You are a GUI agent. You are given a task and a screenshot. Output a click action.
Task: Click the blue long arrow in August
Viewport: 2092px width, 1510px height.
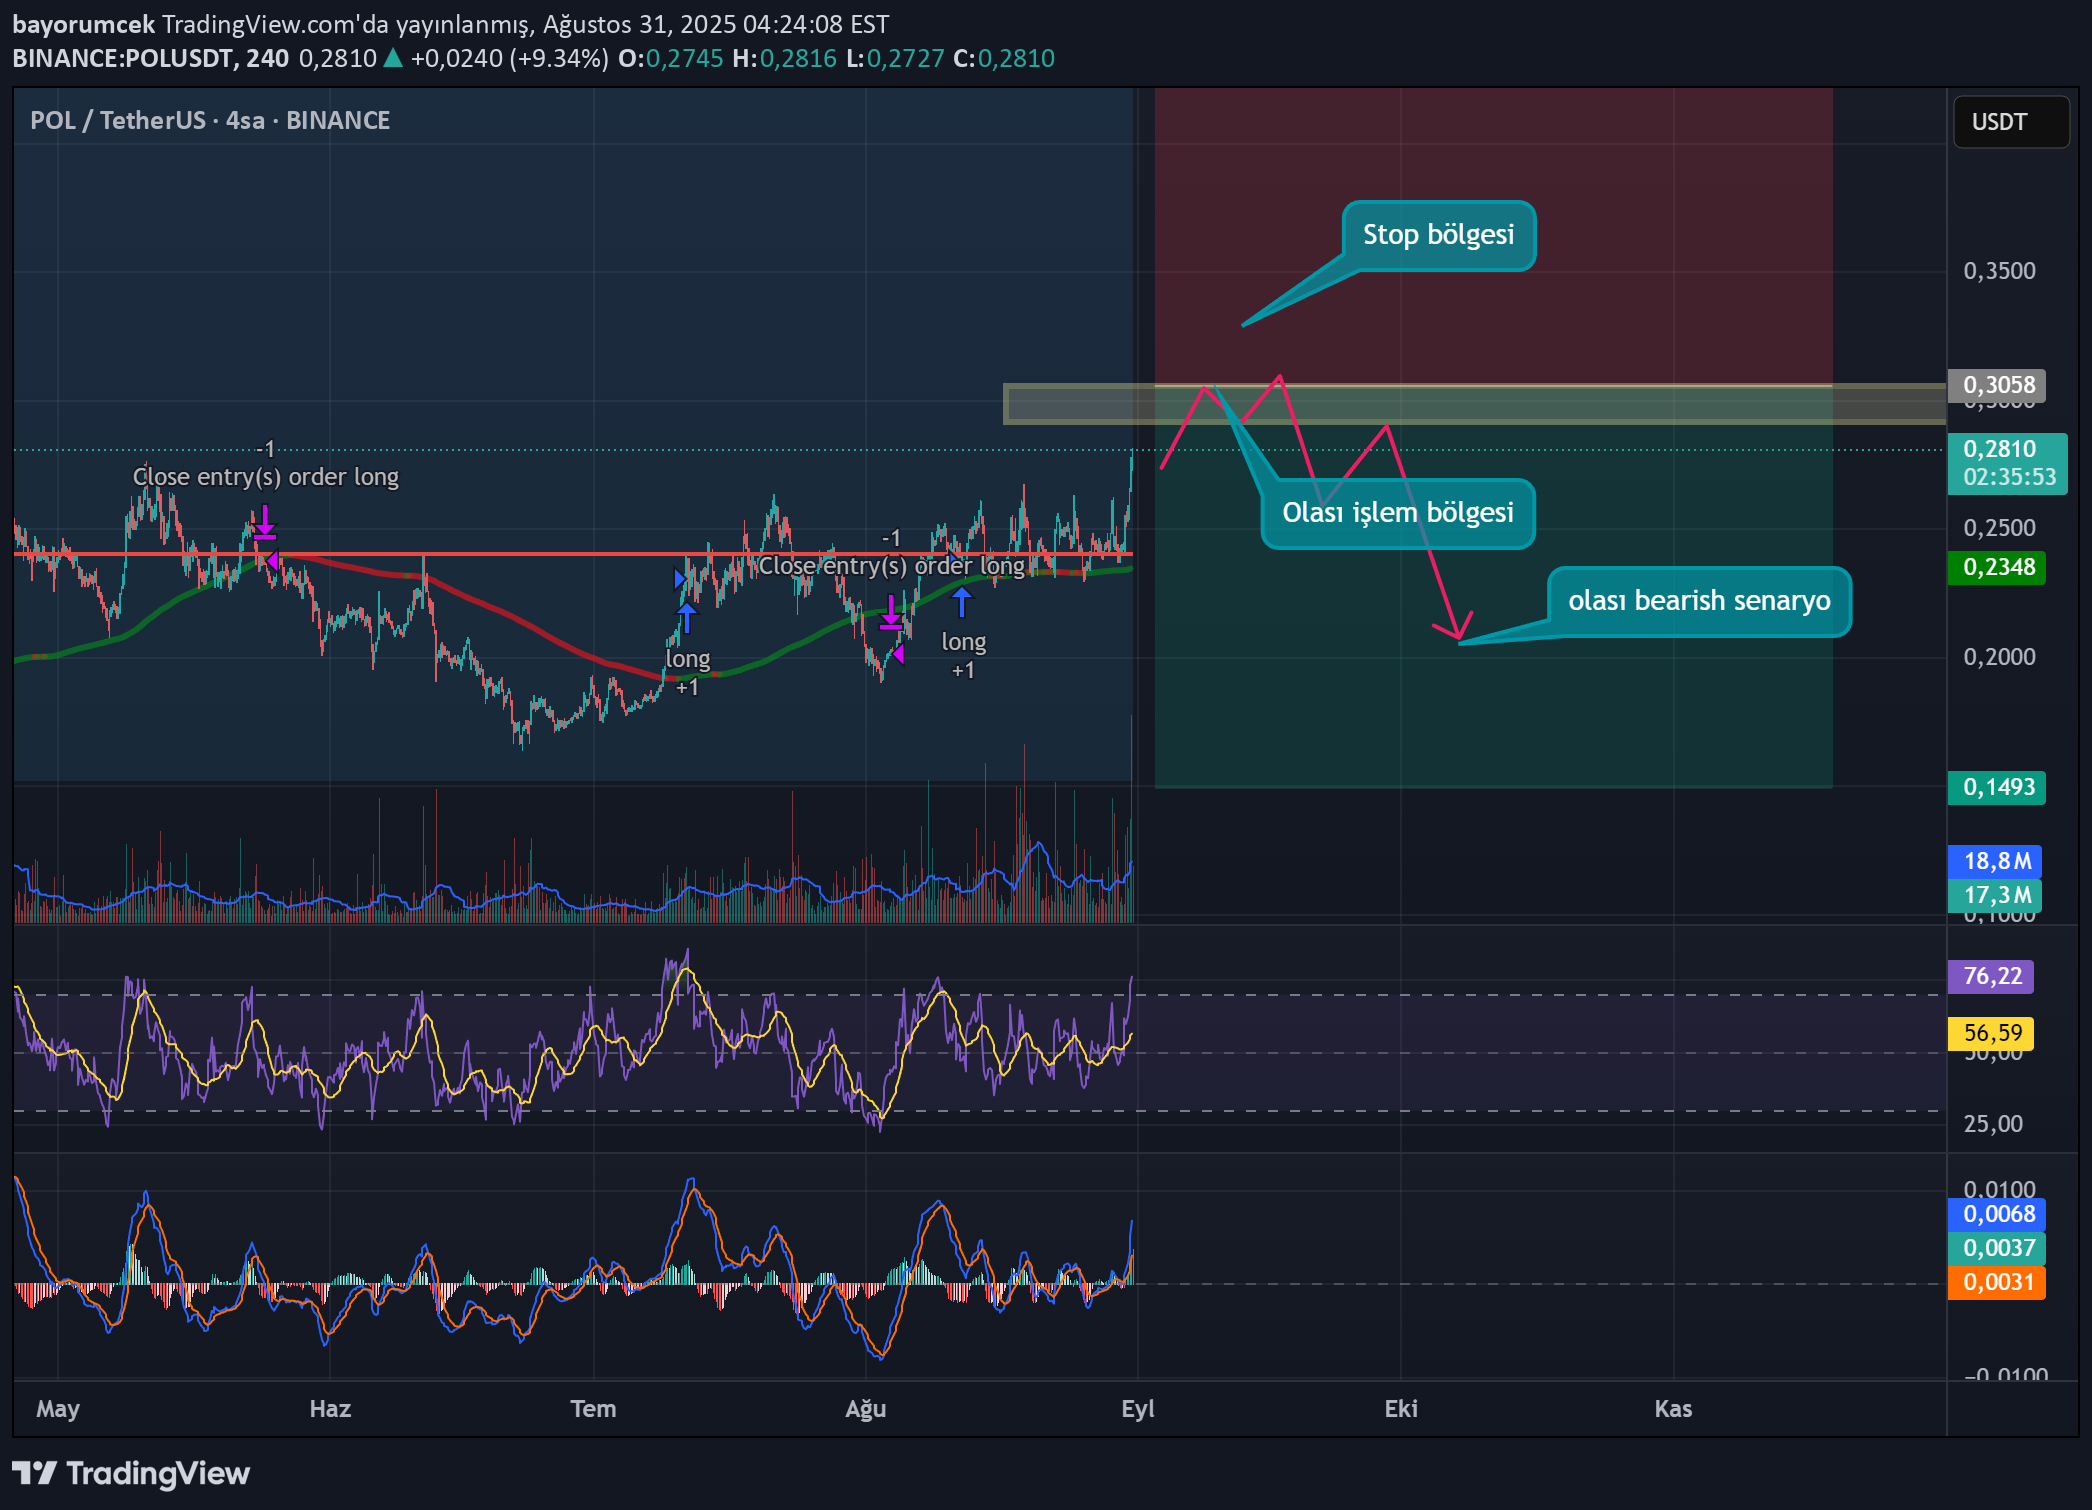(961, 601)
